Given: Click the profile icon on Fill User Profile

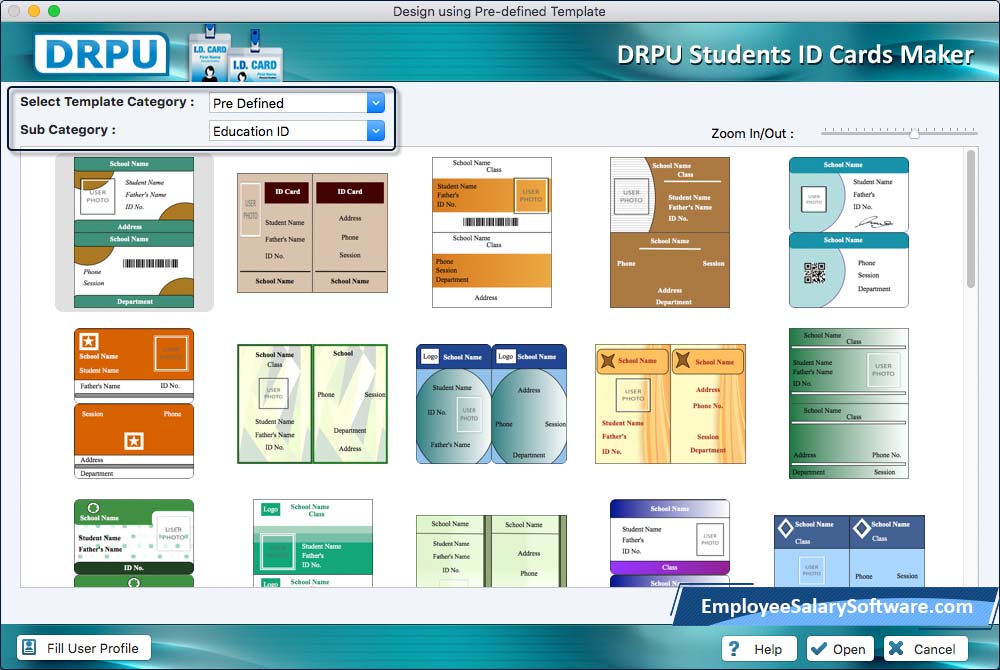Looking at the screenshot, I should [29, 648].
